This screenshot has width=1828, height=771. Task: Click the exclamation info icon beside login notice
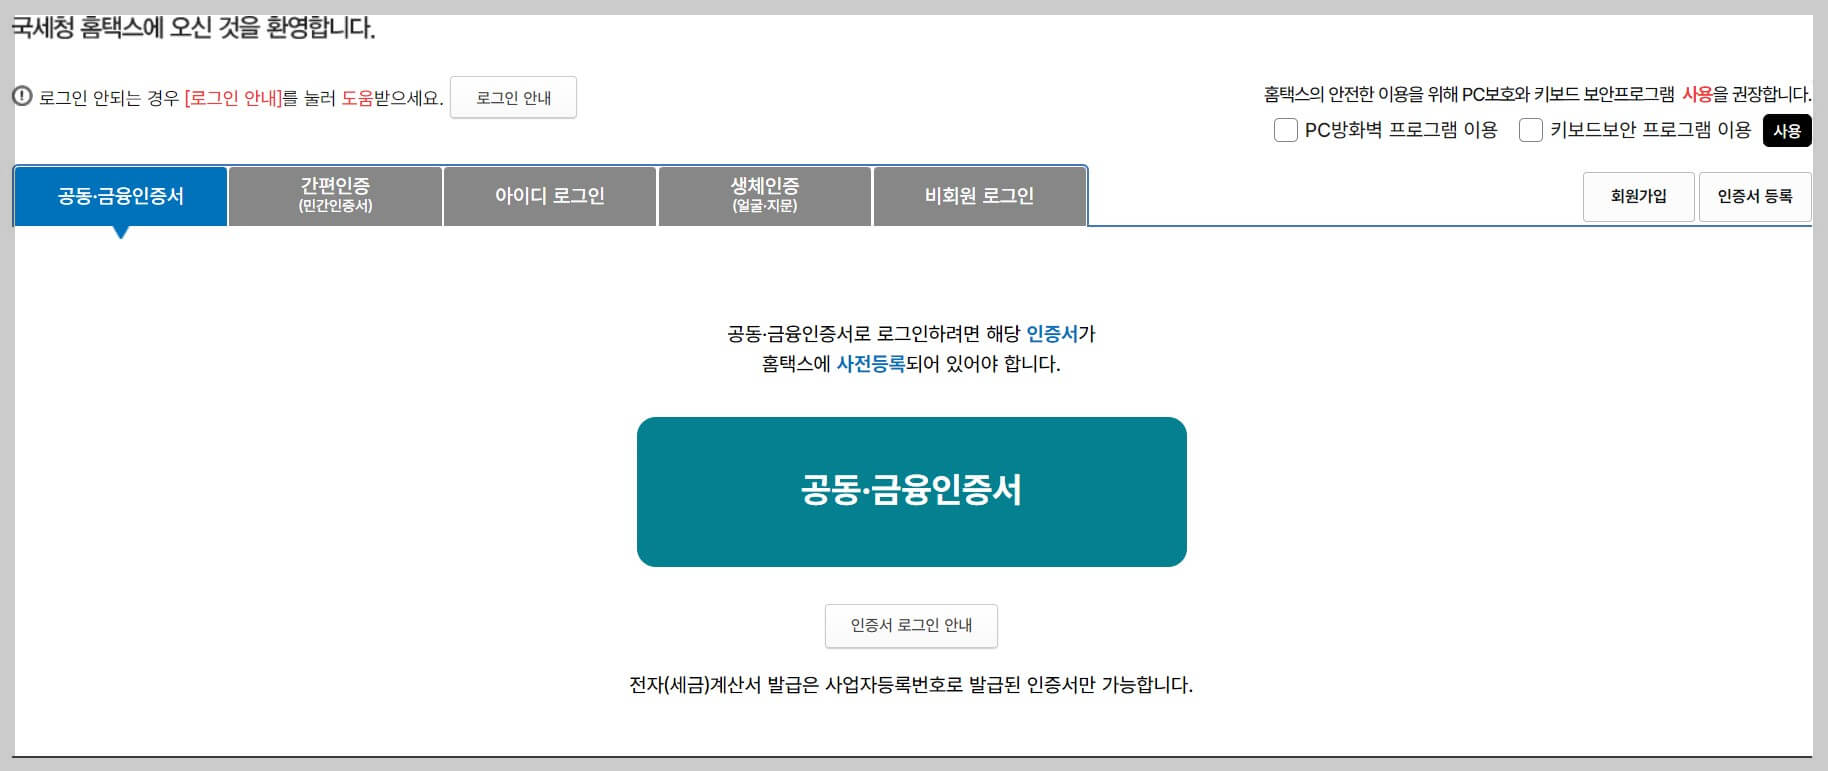point(22,97)
